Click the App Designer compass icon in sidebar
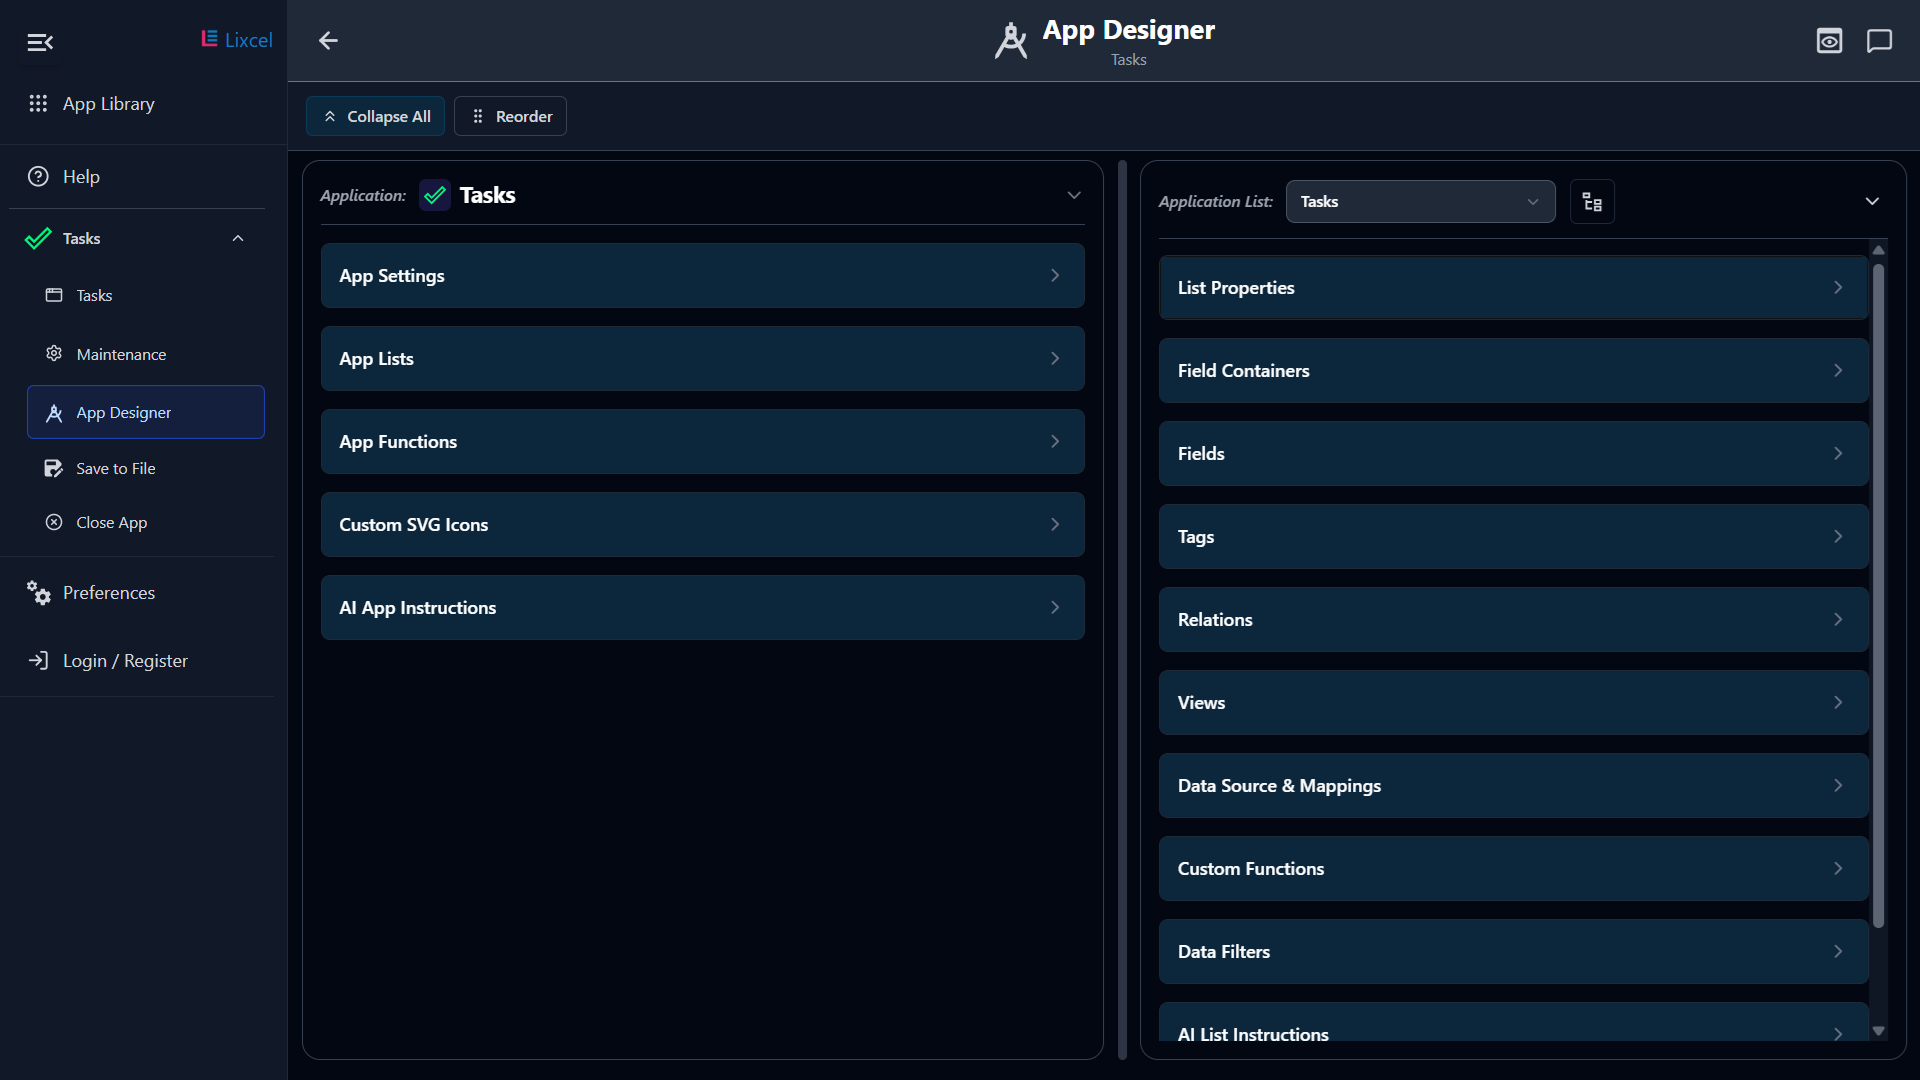Viewport: 1920px width, 1080px height. click(x=54, y=412)
